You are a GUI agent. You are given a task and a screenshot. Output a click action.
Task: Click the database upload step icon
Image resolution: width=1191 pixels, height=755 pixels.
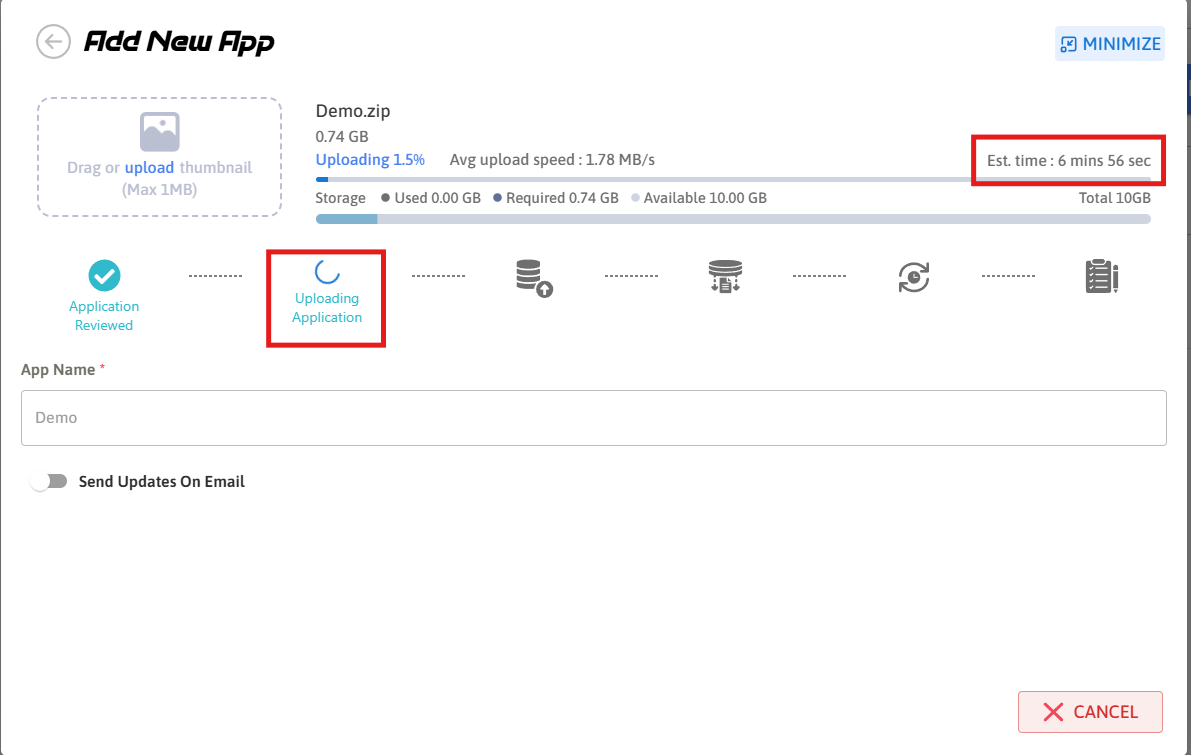[x=534, y=277]
